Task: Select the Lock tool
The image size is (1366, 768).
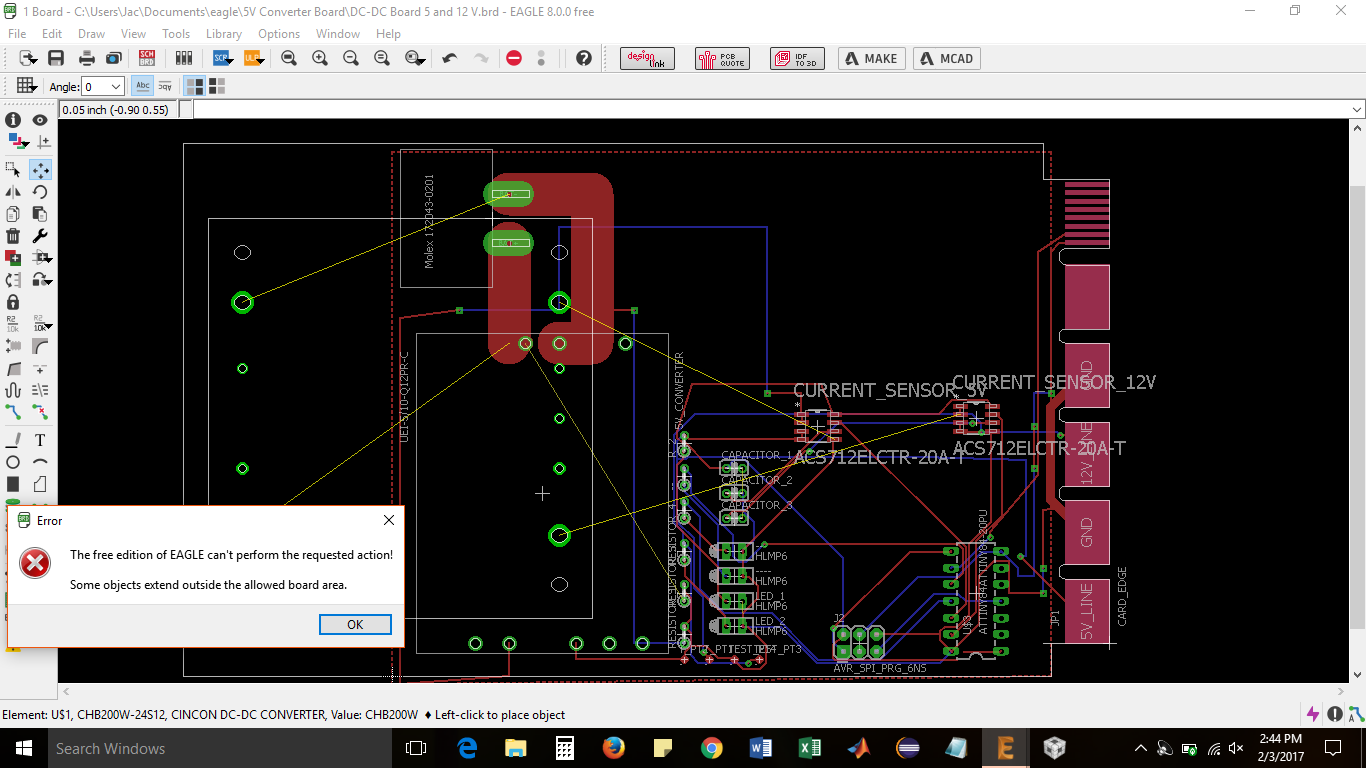Action: click(x=13, y=302)
